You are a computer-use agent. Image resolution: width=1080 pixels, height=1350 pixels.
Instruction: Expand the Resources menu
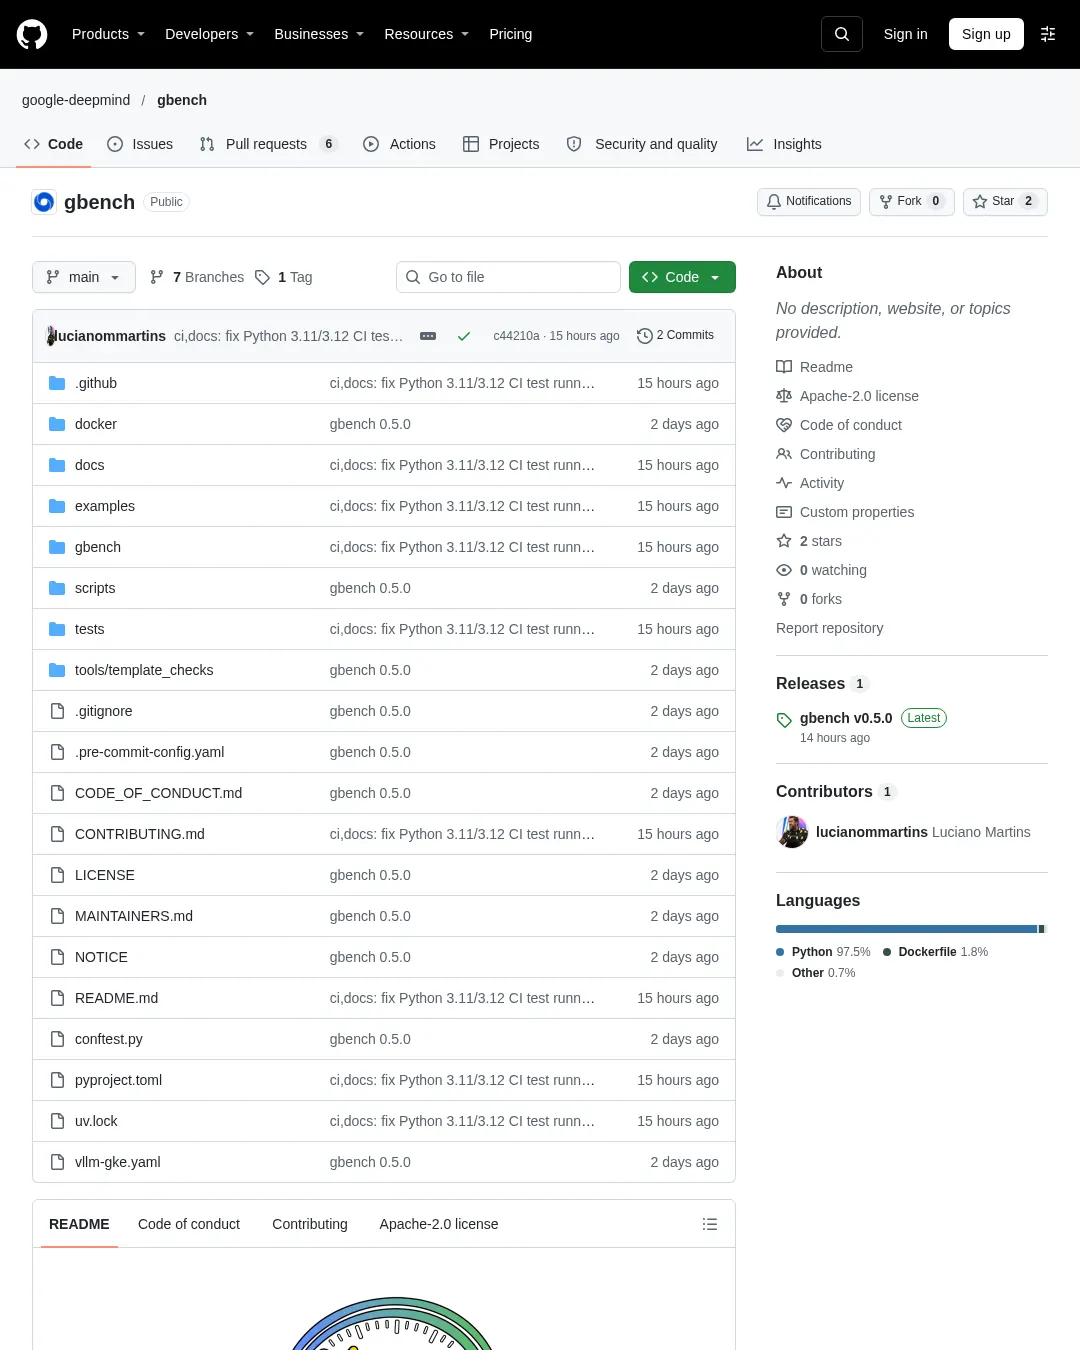(426, 34)
